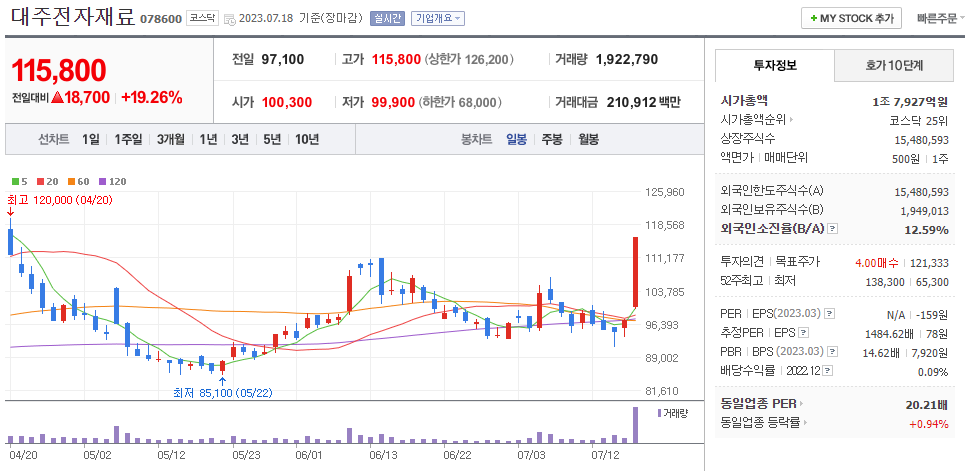970x471 pixels.
Task: Click the 시가 value 100,300
Action: coord(287,102)
